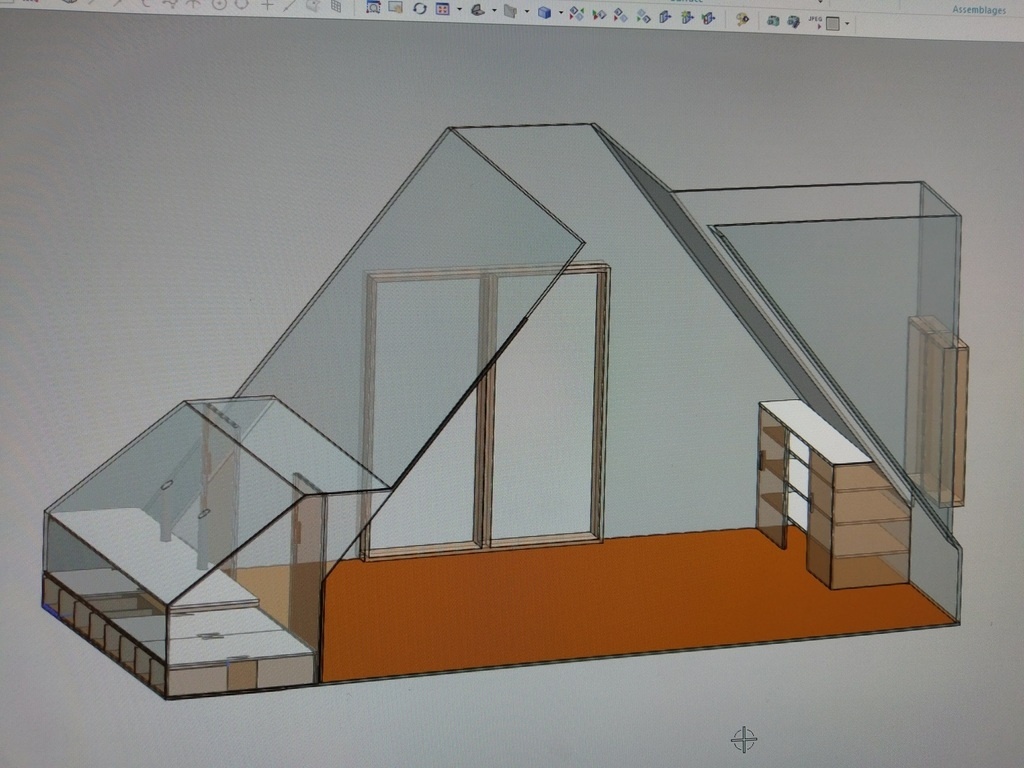Click the plus-shaped point icon in the top toolbar
The height and width of the screenshot is (768, 1024).
[x=268, y=4]
